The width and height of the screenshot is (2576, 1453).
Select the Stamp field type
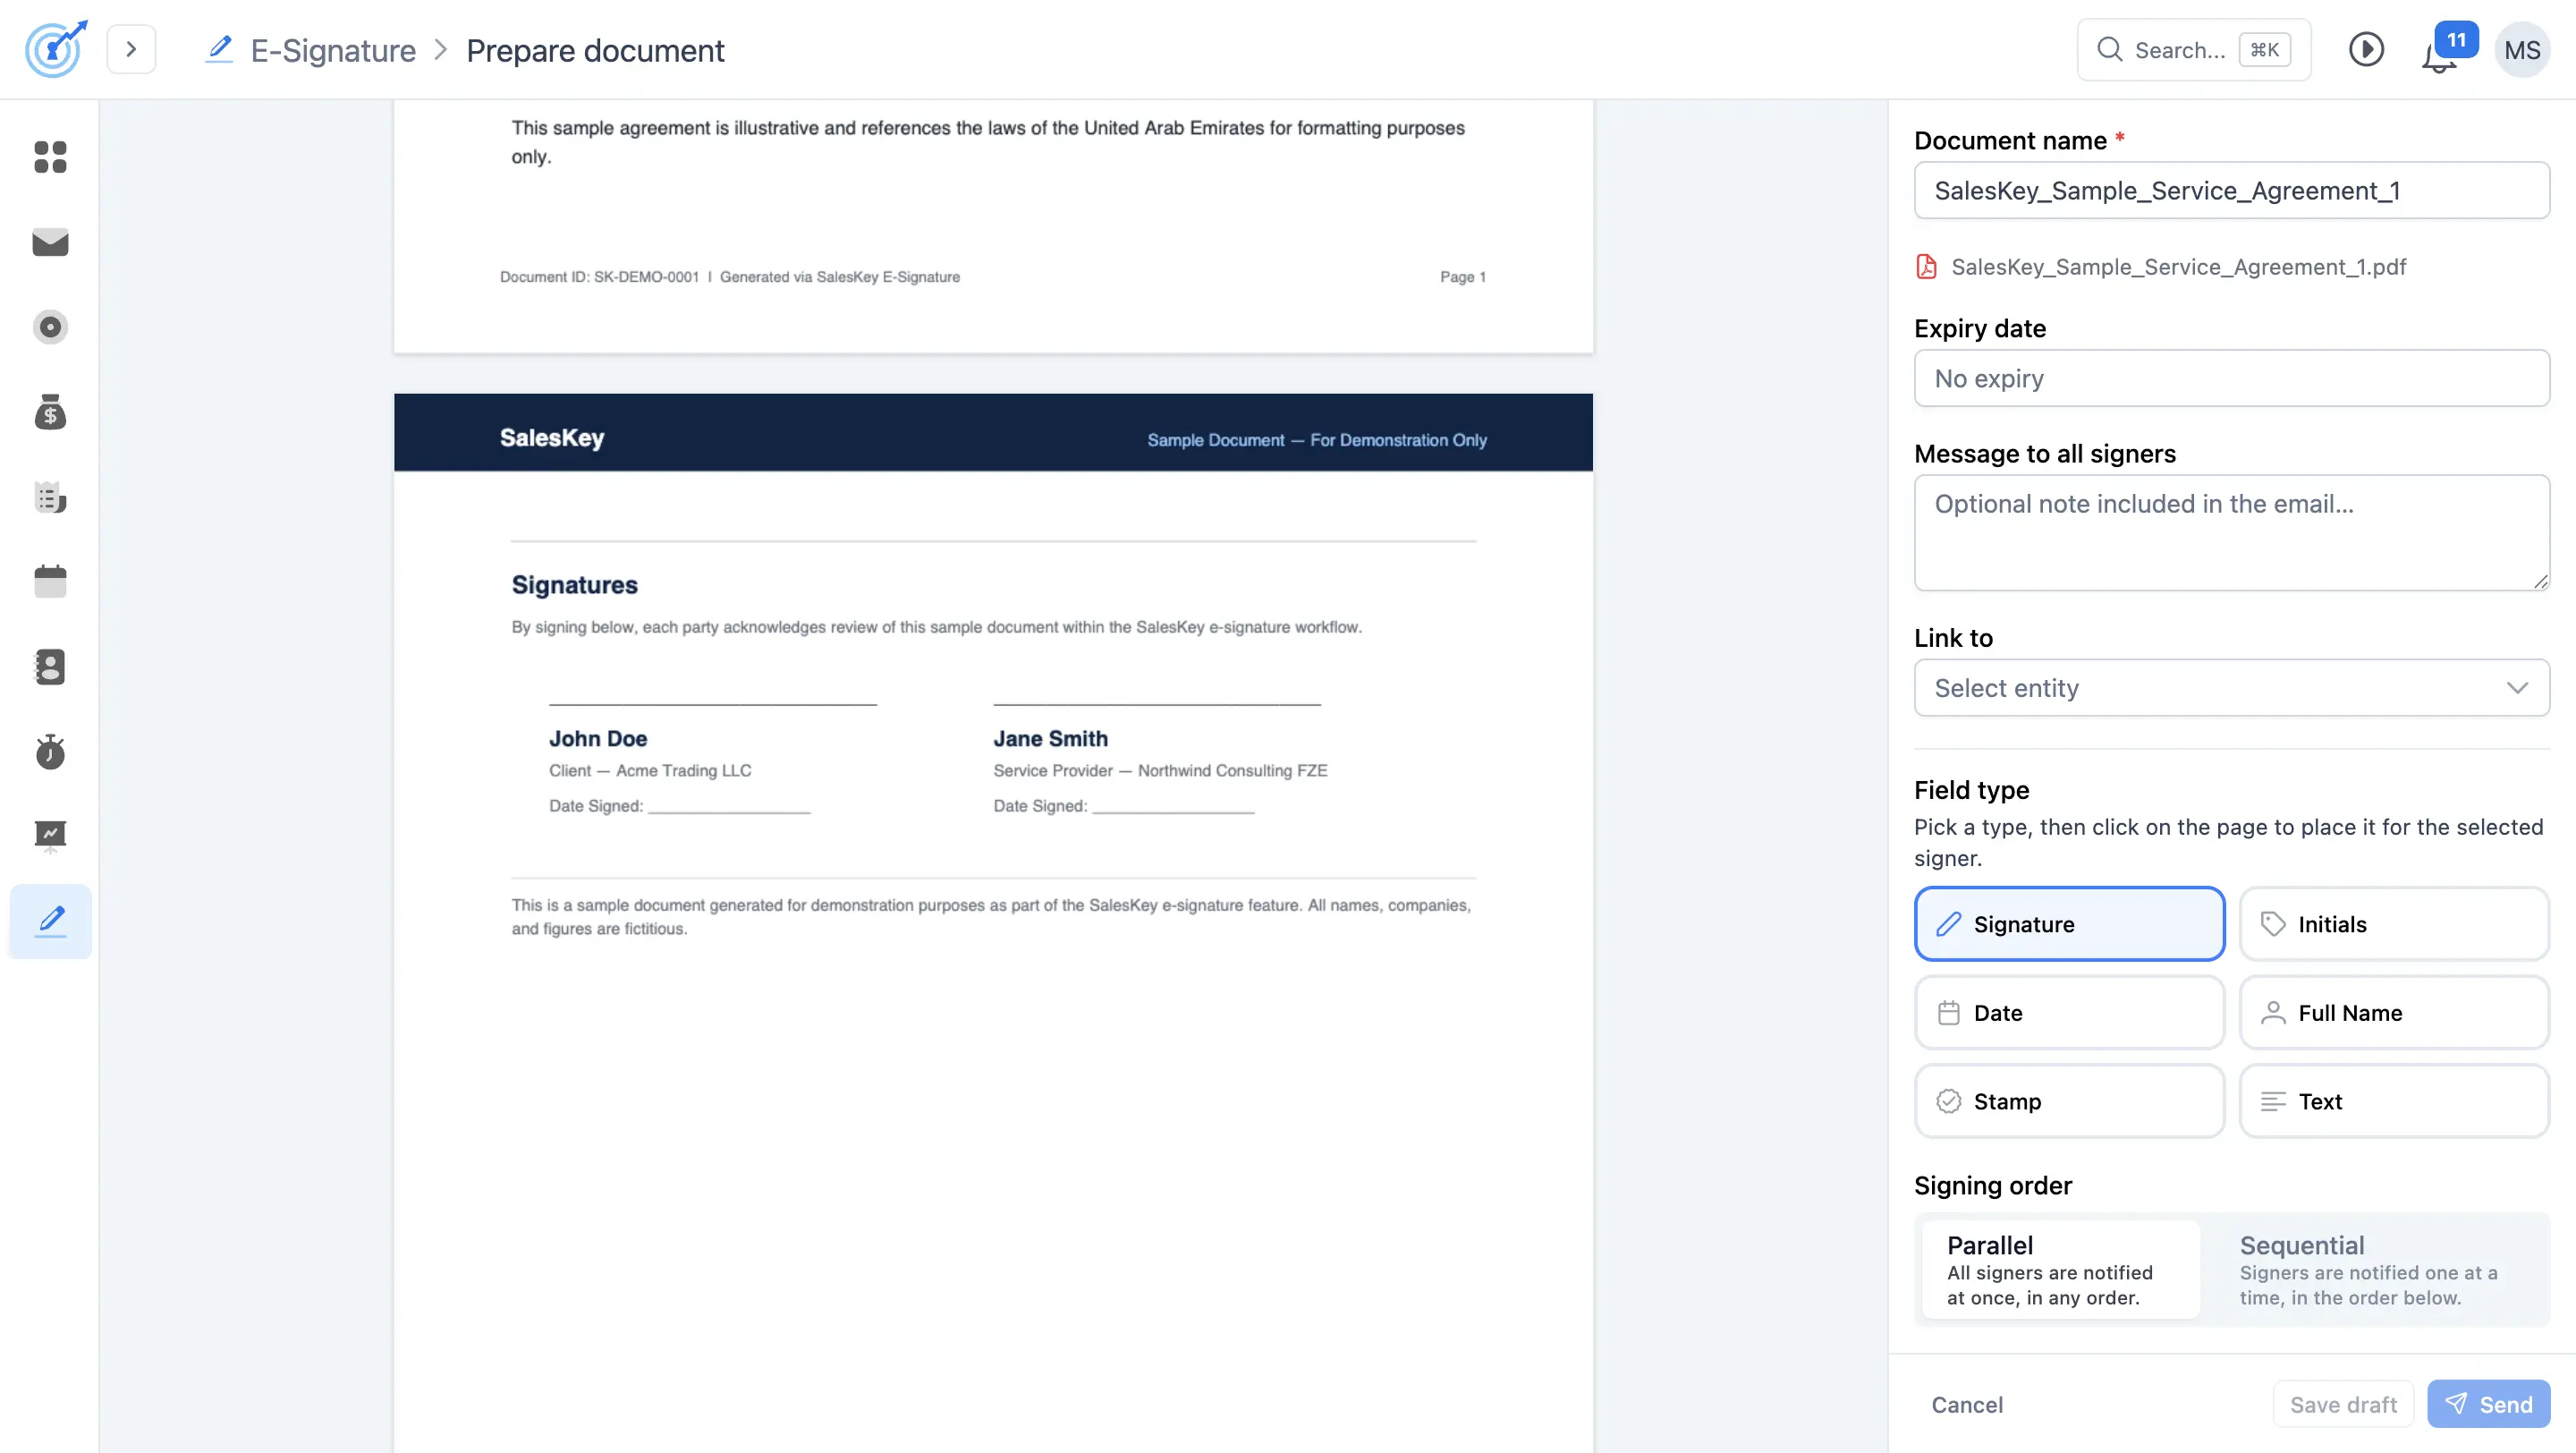click(2069, 1101)
